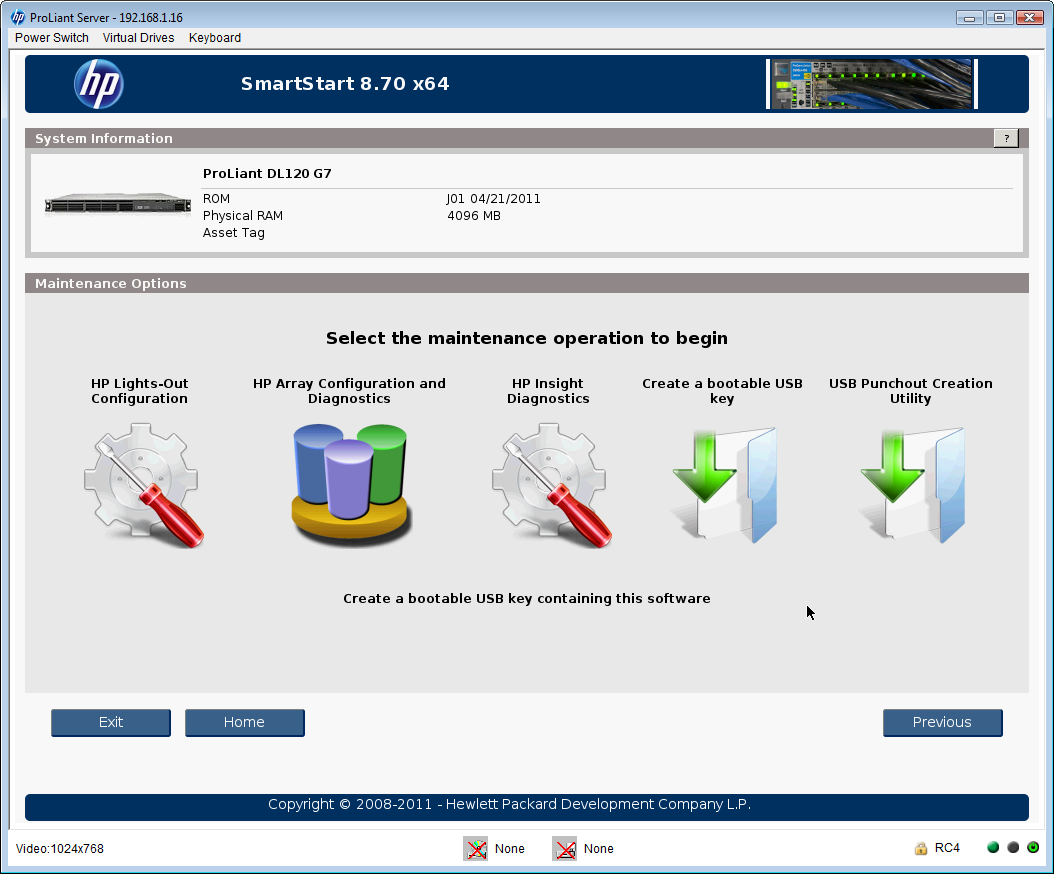Screen dimensions: 1054x874
Task: Click the dark gray status indicator
Action: tap(1013, 847)
